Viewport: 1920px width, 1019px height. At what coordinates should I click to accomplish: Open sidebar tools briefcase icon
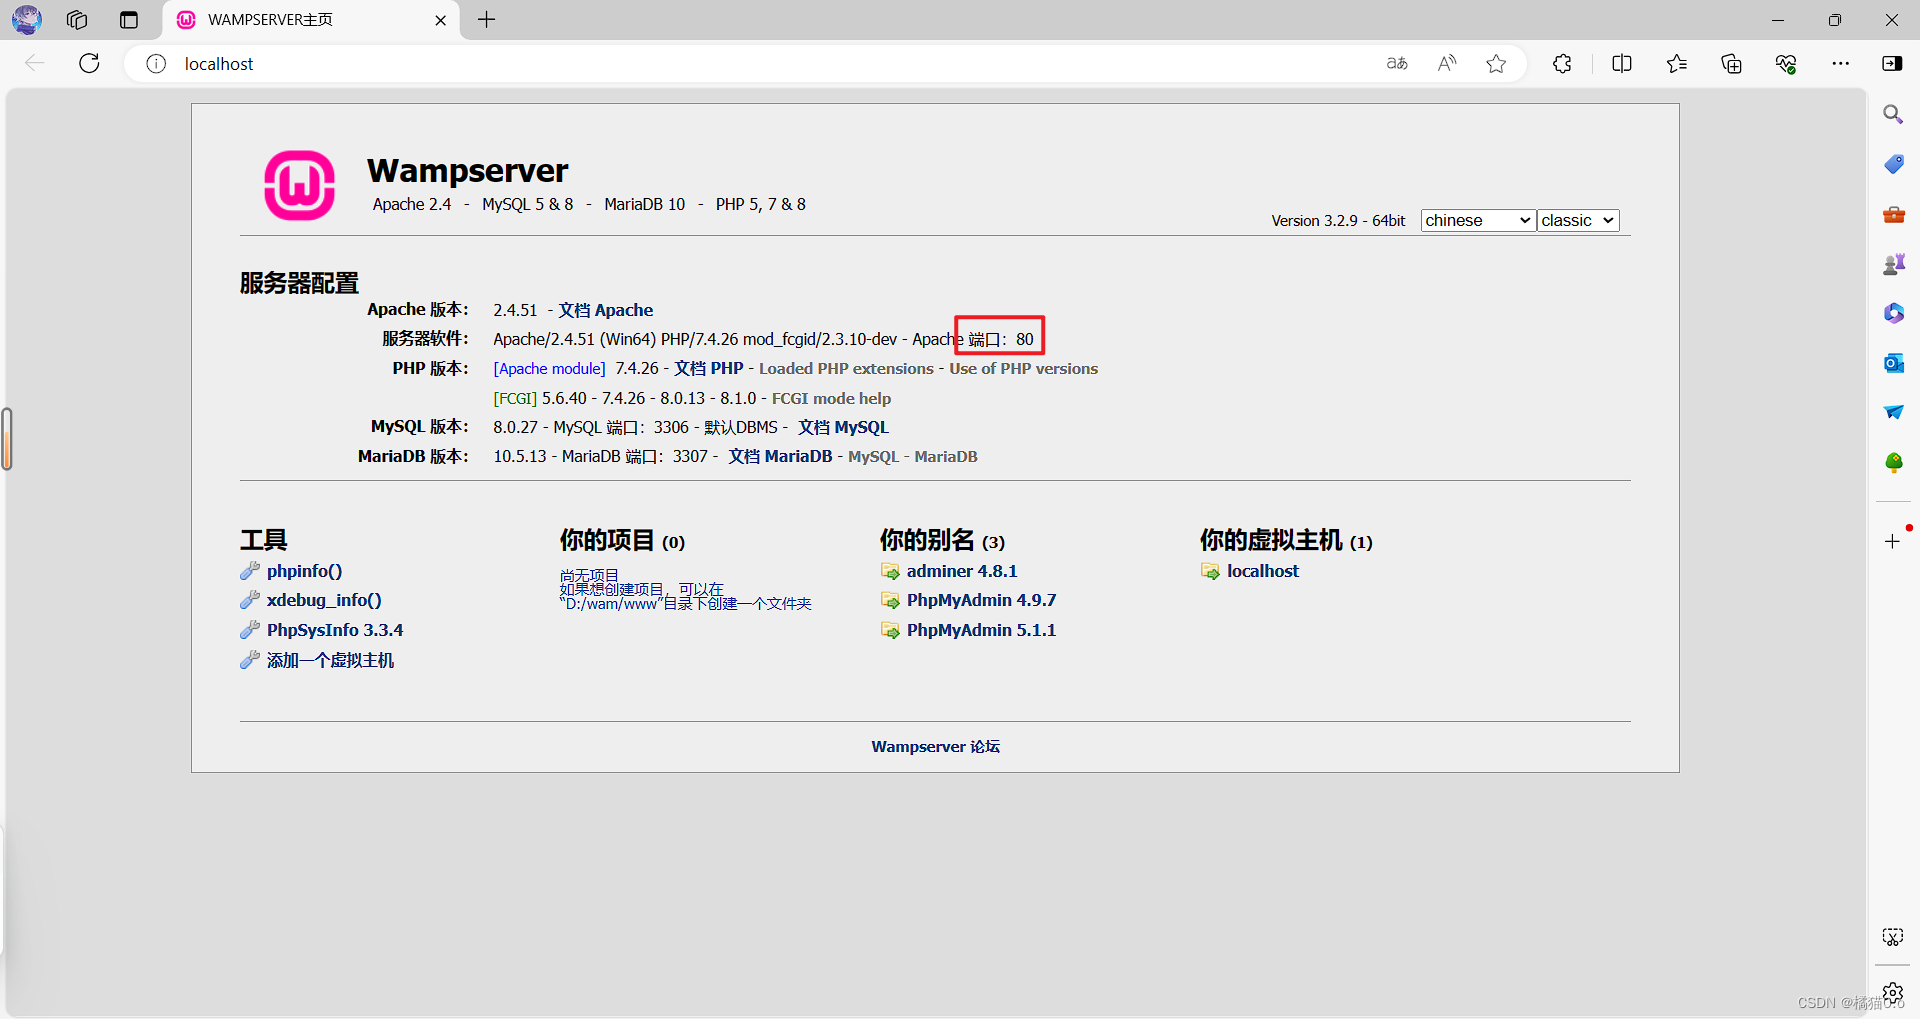[1894, 214]
